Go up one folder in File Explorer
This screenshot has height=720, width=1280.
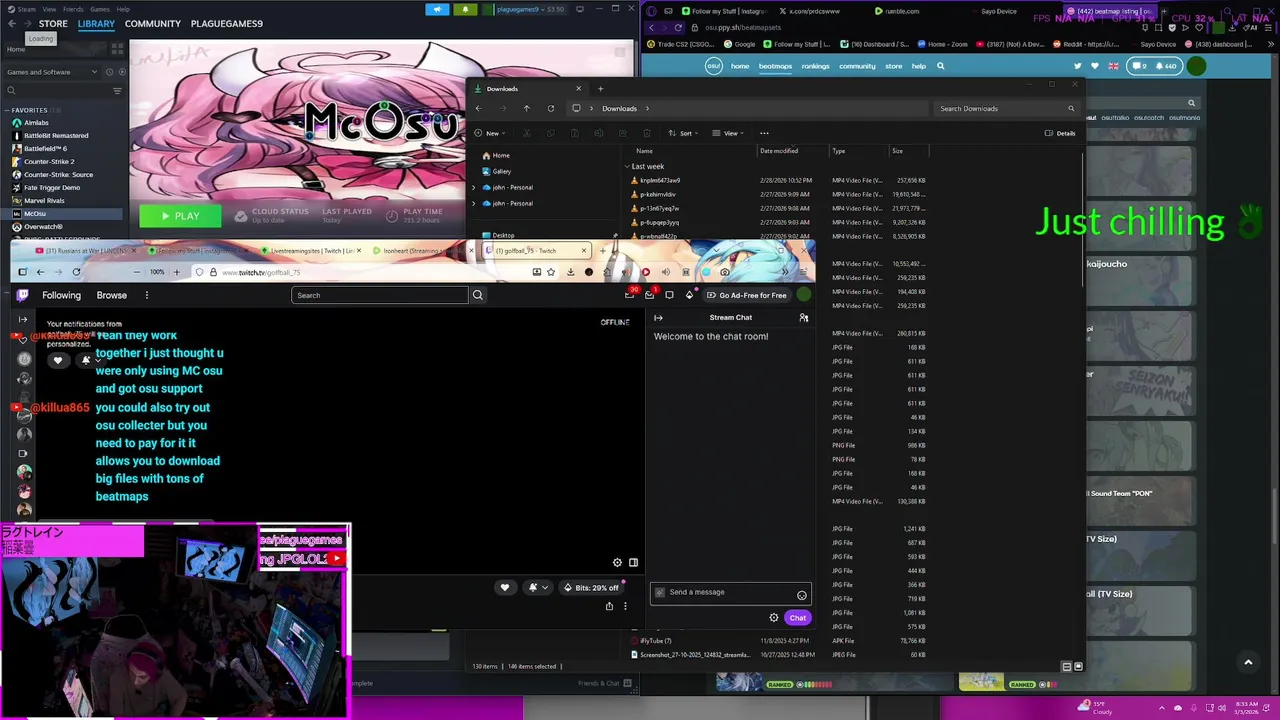[526, 108]
